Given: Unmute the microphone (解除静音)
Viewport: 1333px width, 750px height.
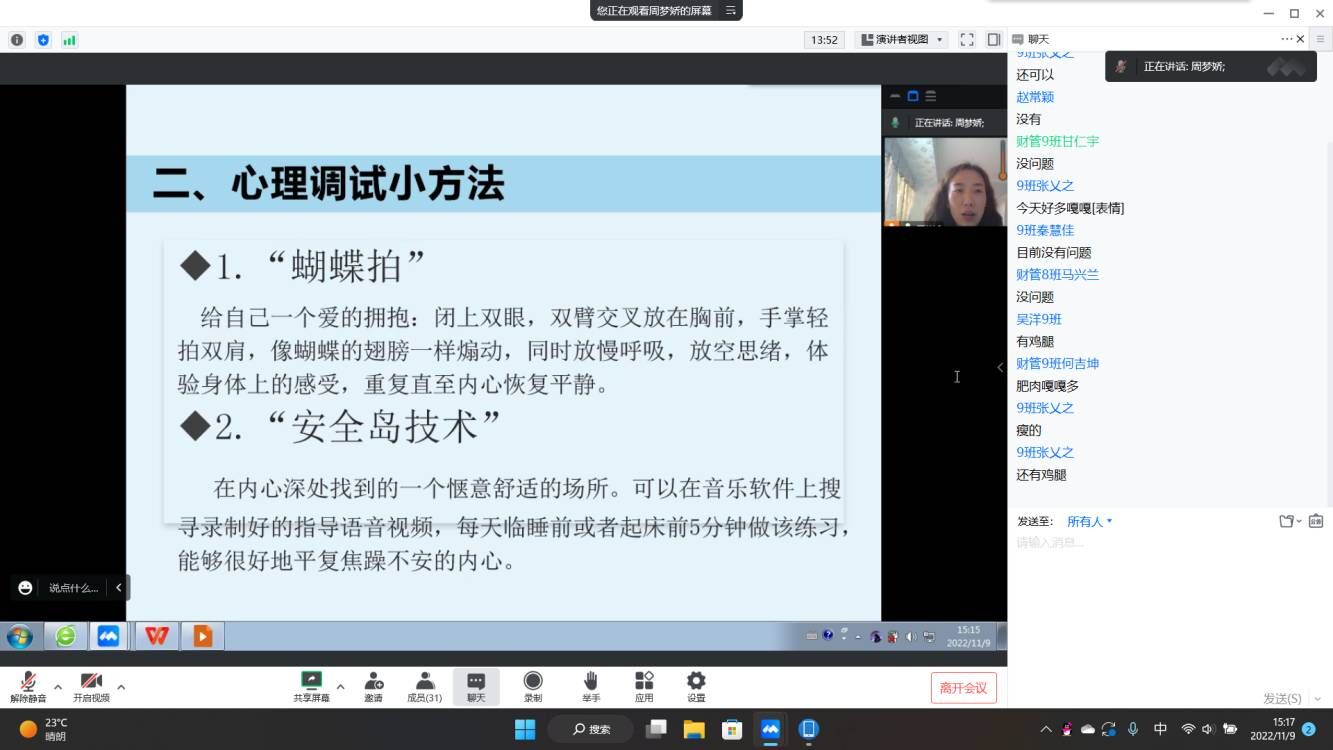Looking at the screenshot, I should [x=28, y=686].
